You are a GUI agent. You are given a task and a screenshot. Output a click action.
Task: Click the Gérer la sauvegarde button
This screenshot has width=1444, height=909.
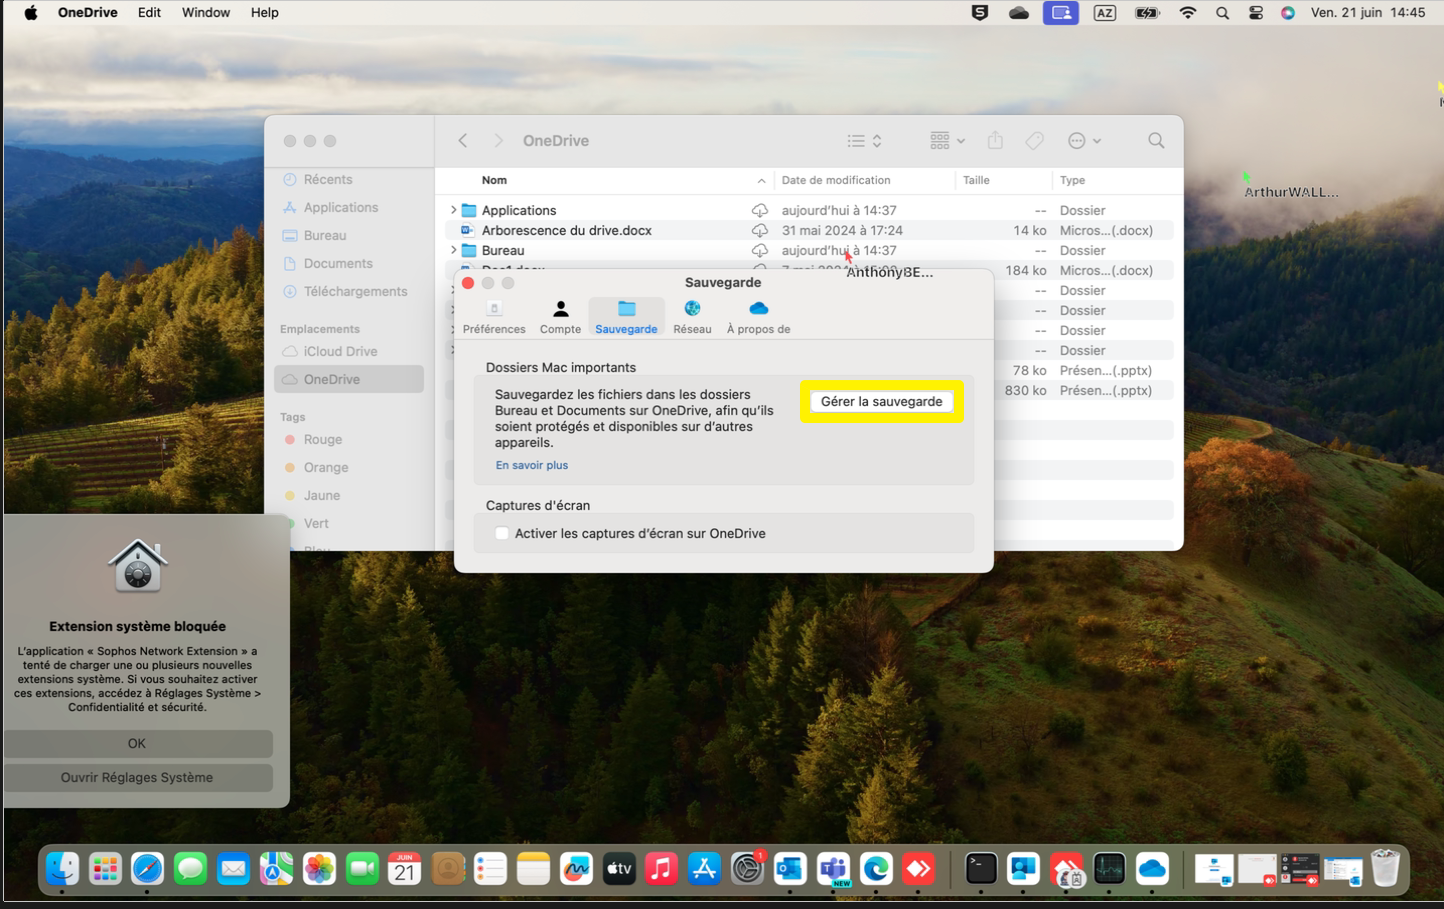(x=881, y=401)
